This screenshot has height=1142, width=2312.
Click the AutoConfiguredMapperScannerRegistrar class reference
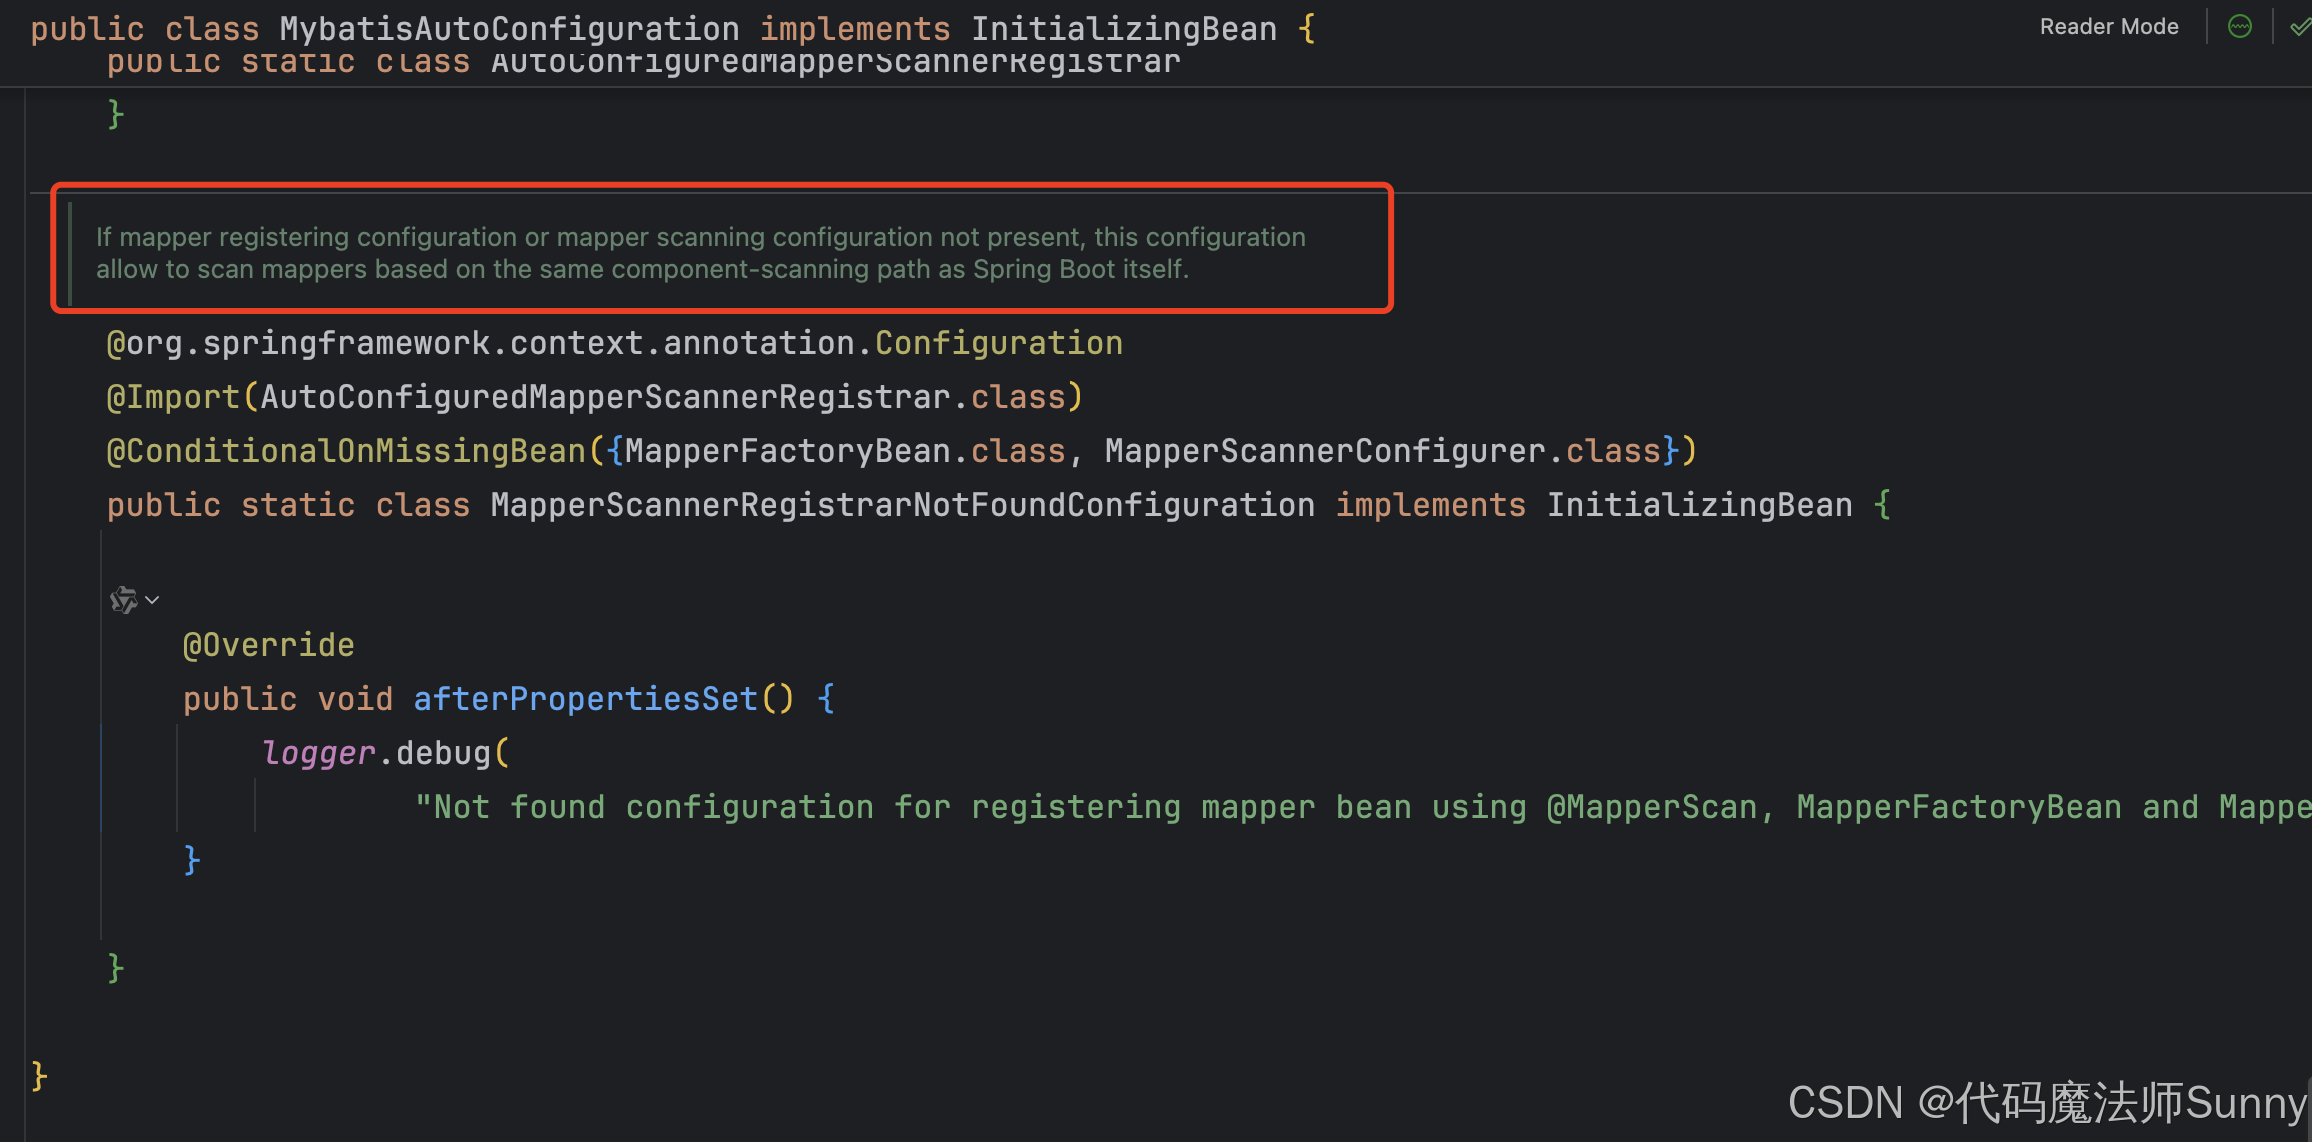(x=605, y=397)
